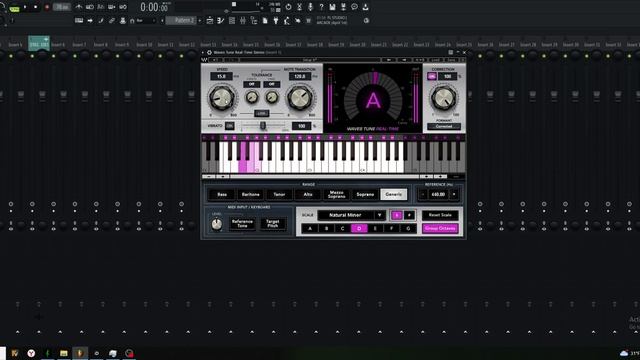Image resolution: width=640 pixels, height=360 pixels.
Task: Open the Waves W logo menu
Action: click(204, 60)
